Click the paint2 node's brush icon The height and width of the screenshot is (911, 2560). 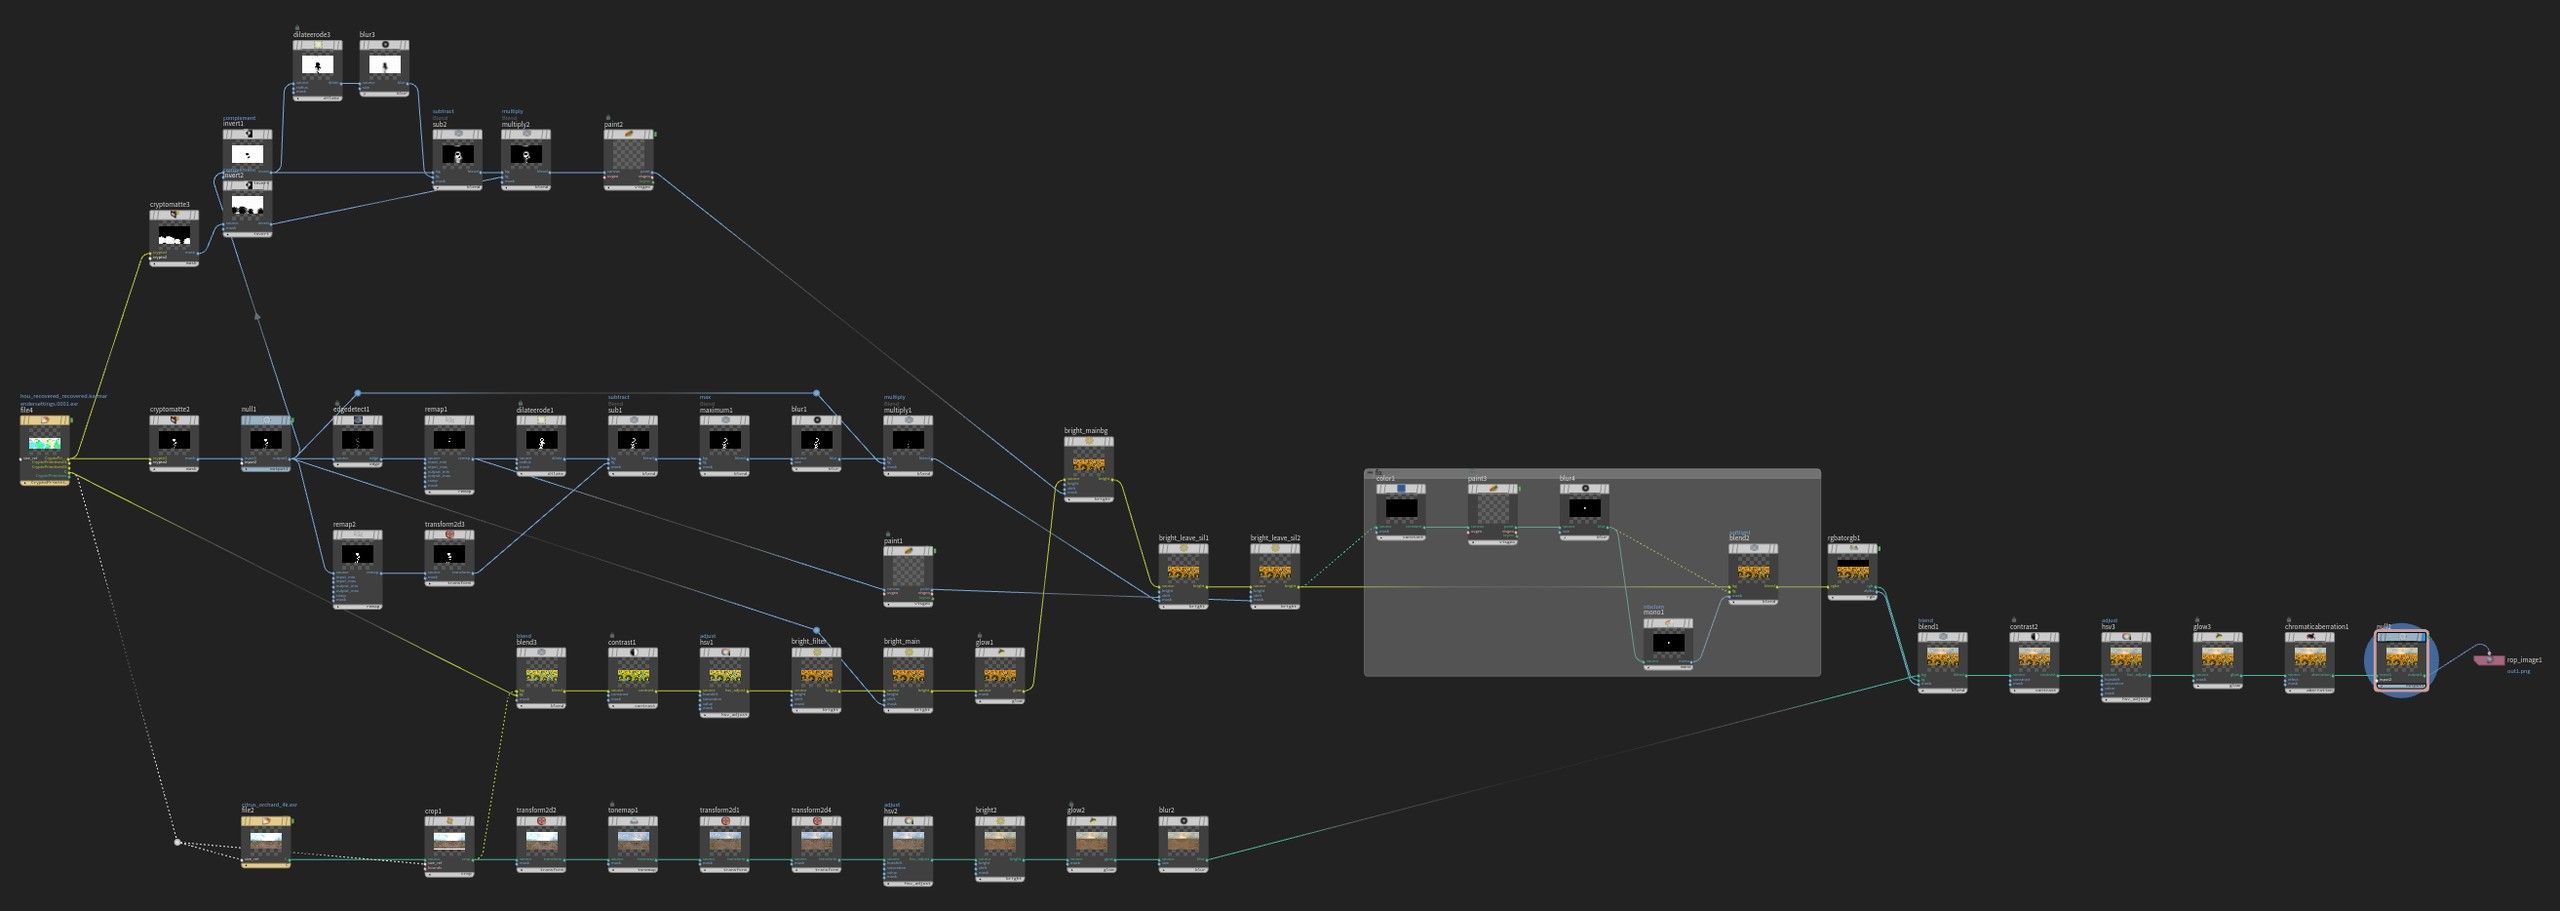629,135
